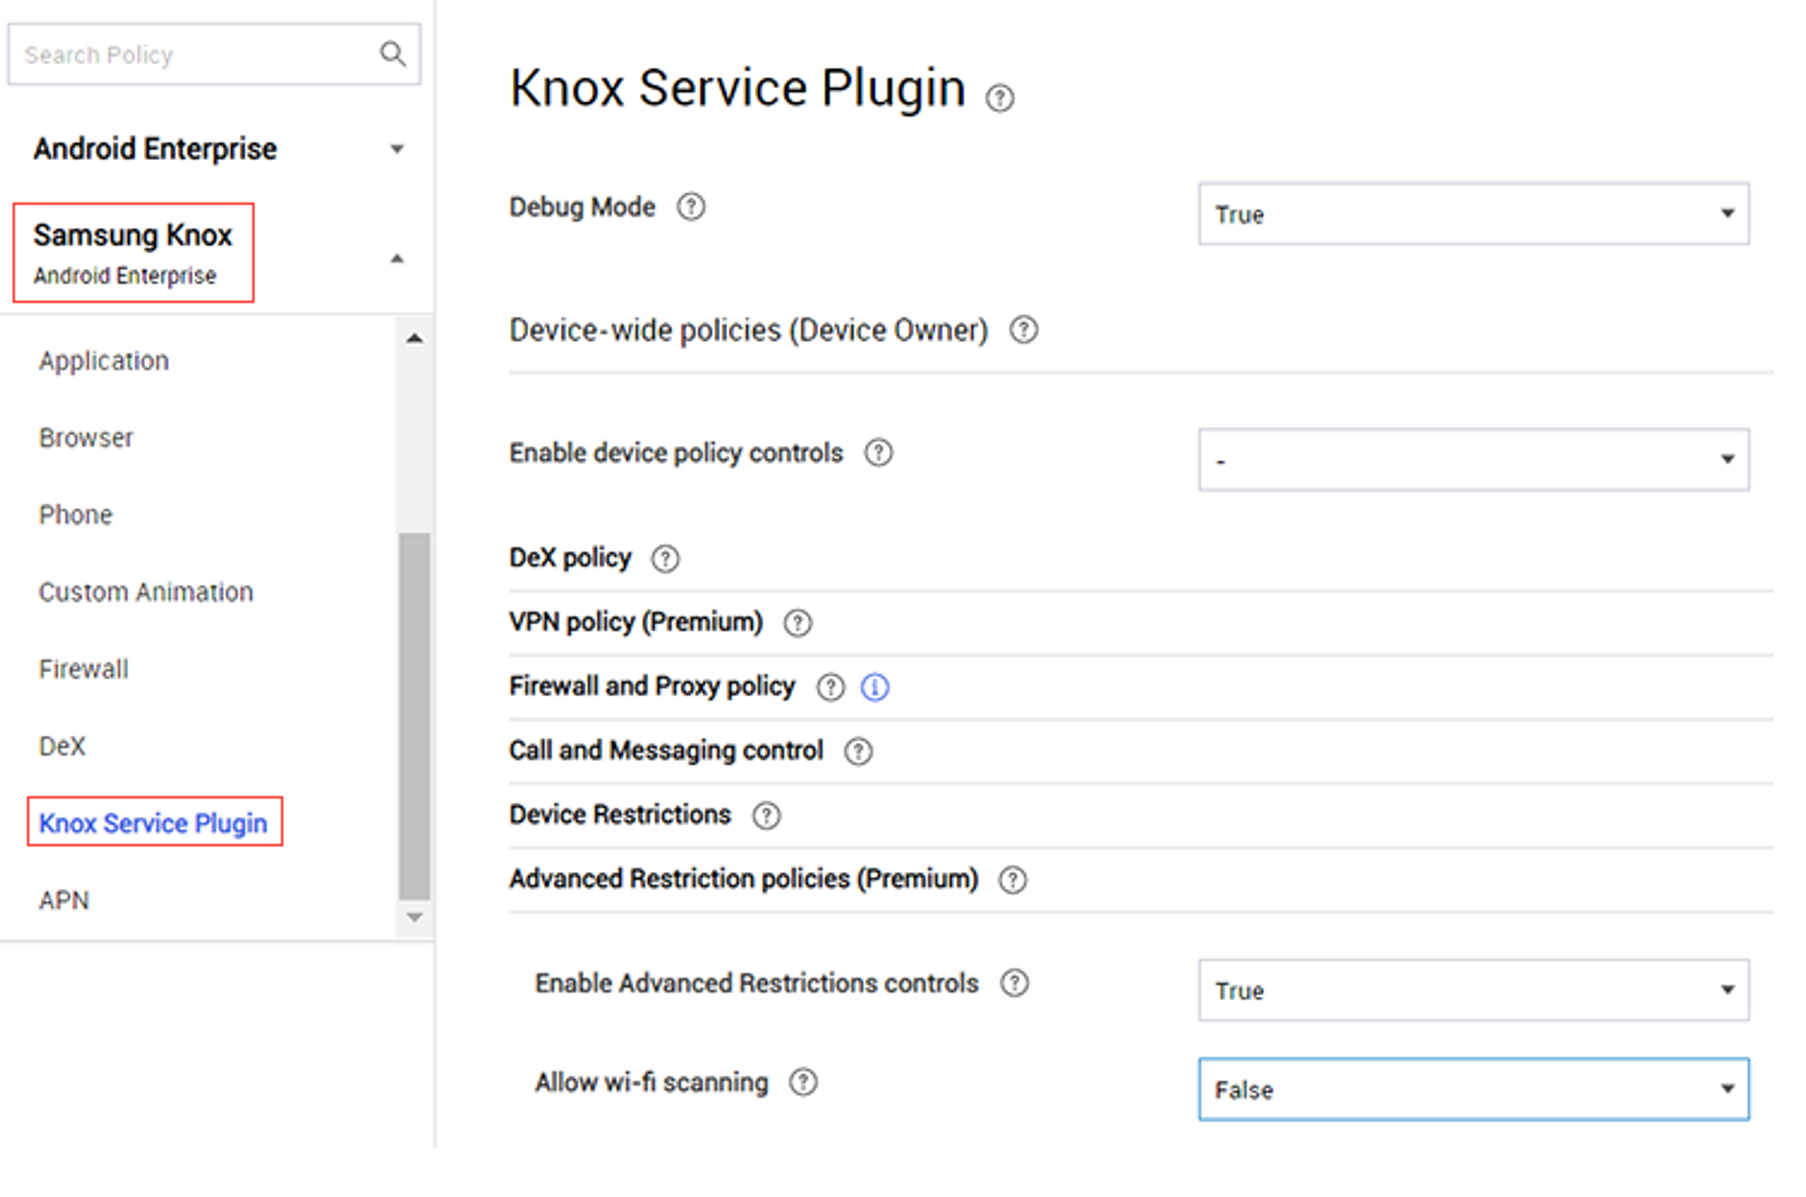This screenshot has width=1806, height=1197.
Task: Click the Samsung Knox heading
Action: [133, 235]
